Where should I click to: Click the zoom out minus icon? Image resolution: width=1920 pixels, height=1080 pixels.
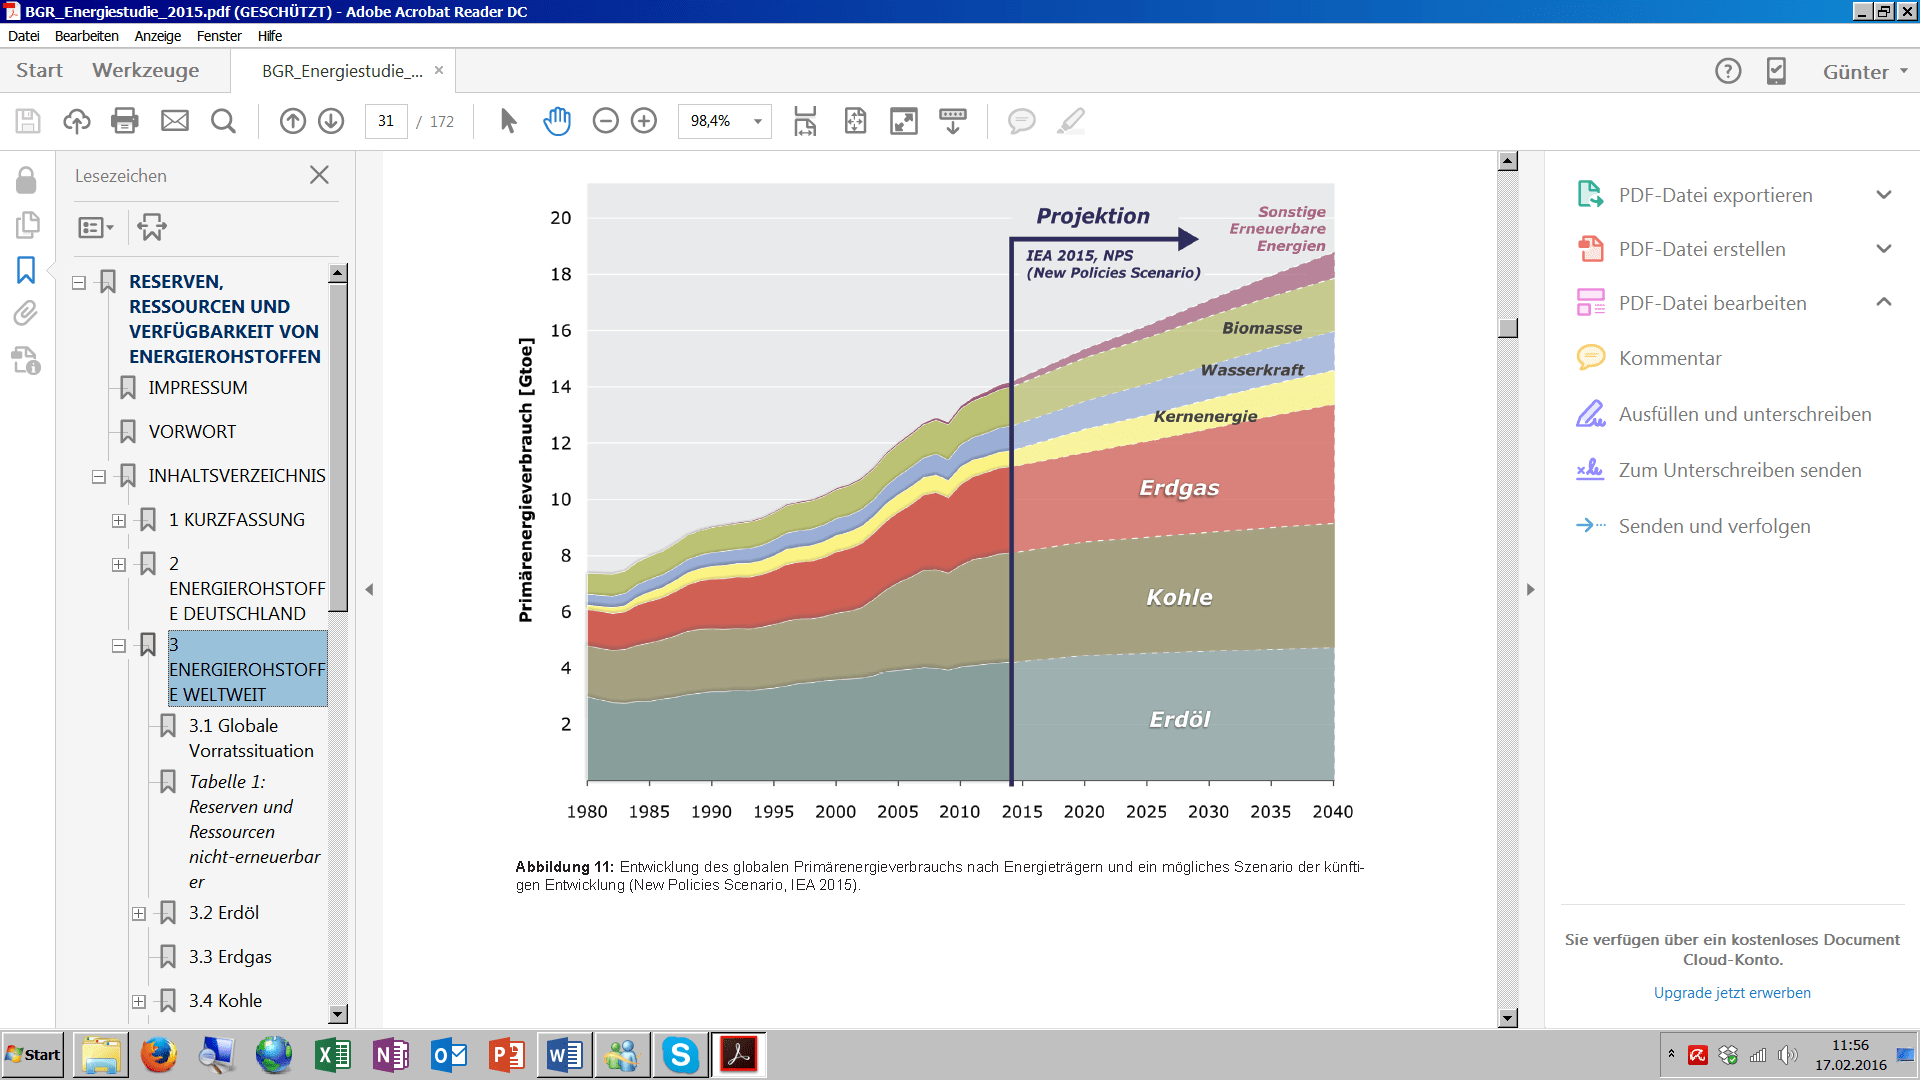tap(605, 121)
